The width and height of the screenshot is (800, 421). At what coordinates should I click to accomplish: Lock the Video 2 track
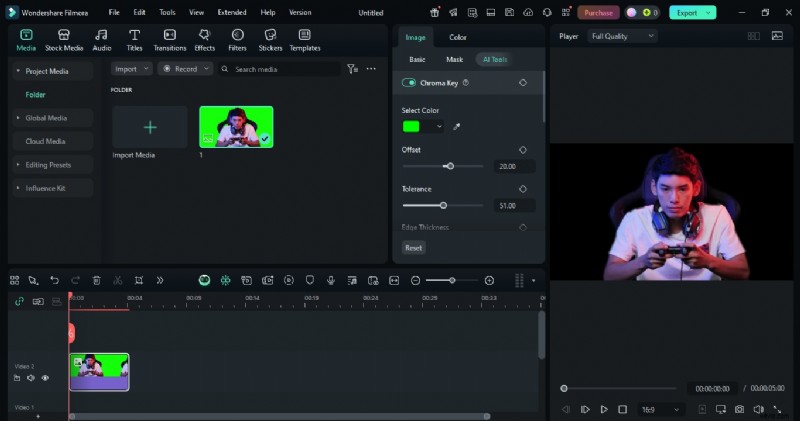click(17, 378)
